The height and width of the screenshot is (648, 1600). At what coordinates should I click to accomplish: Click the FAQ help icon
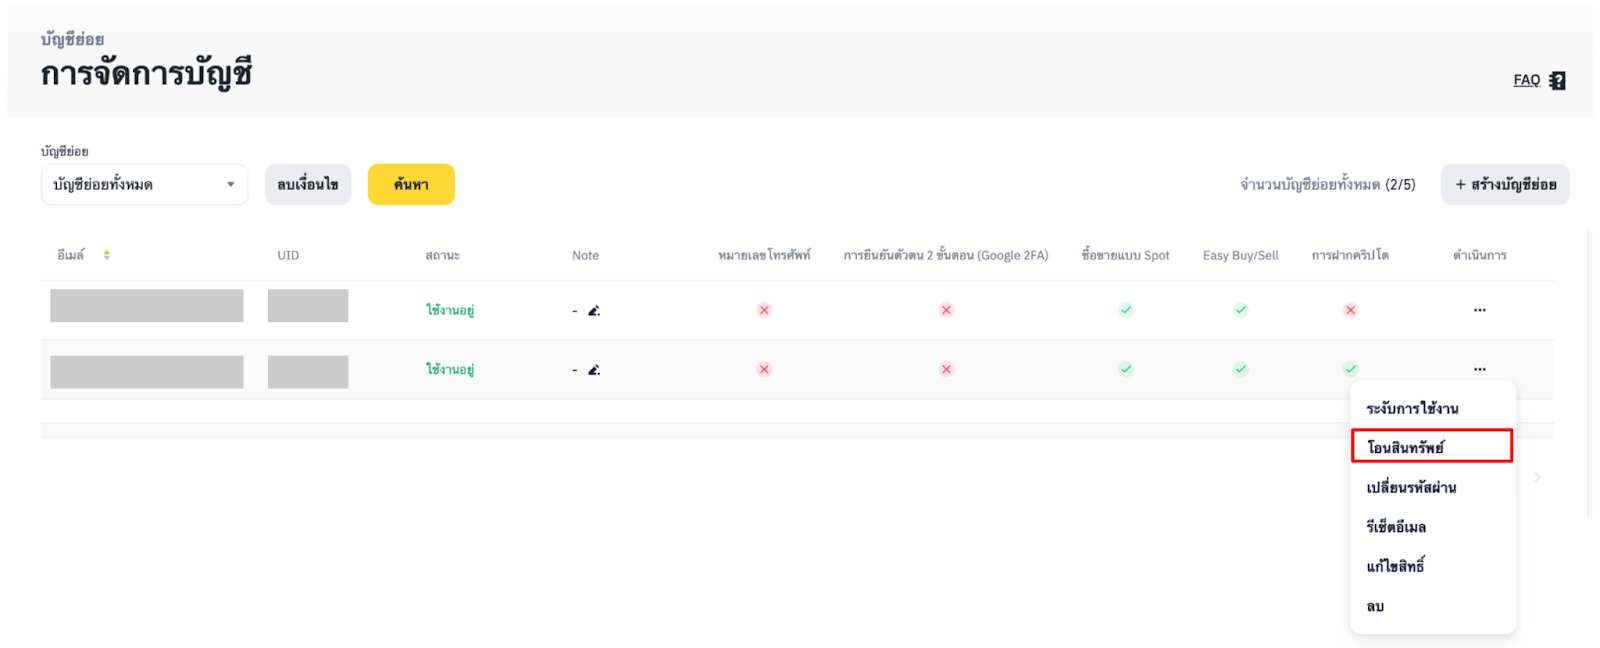(x=1557, y=81)
